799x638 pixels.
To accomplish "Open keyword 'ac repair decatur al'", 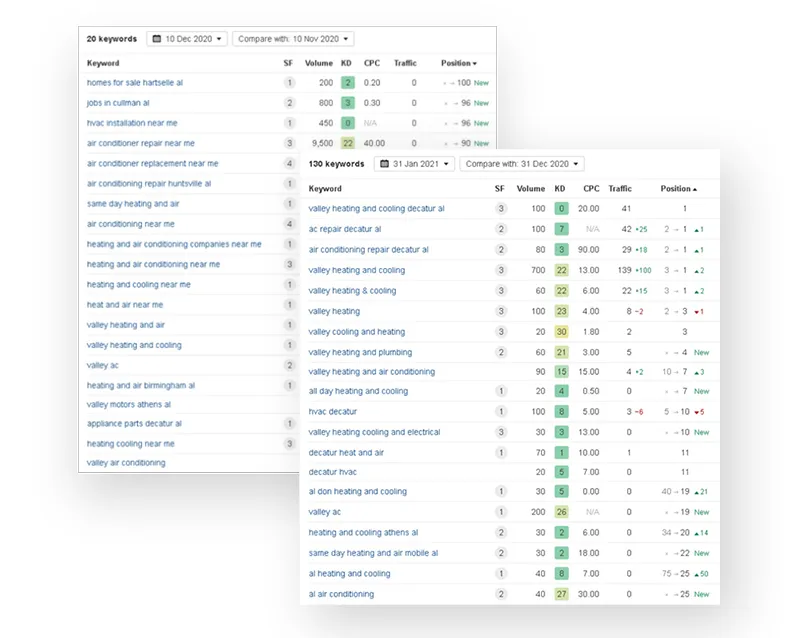I will 345,229.
